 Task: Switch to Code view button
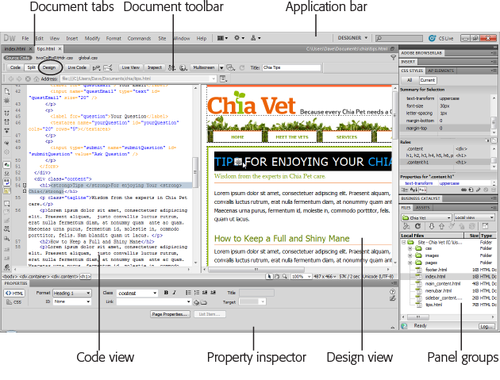pos(15,68)
